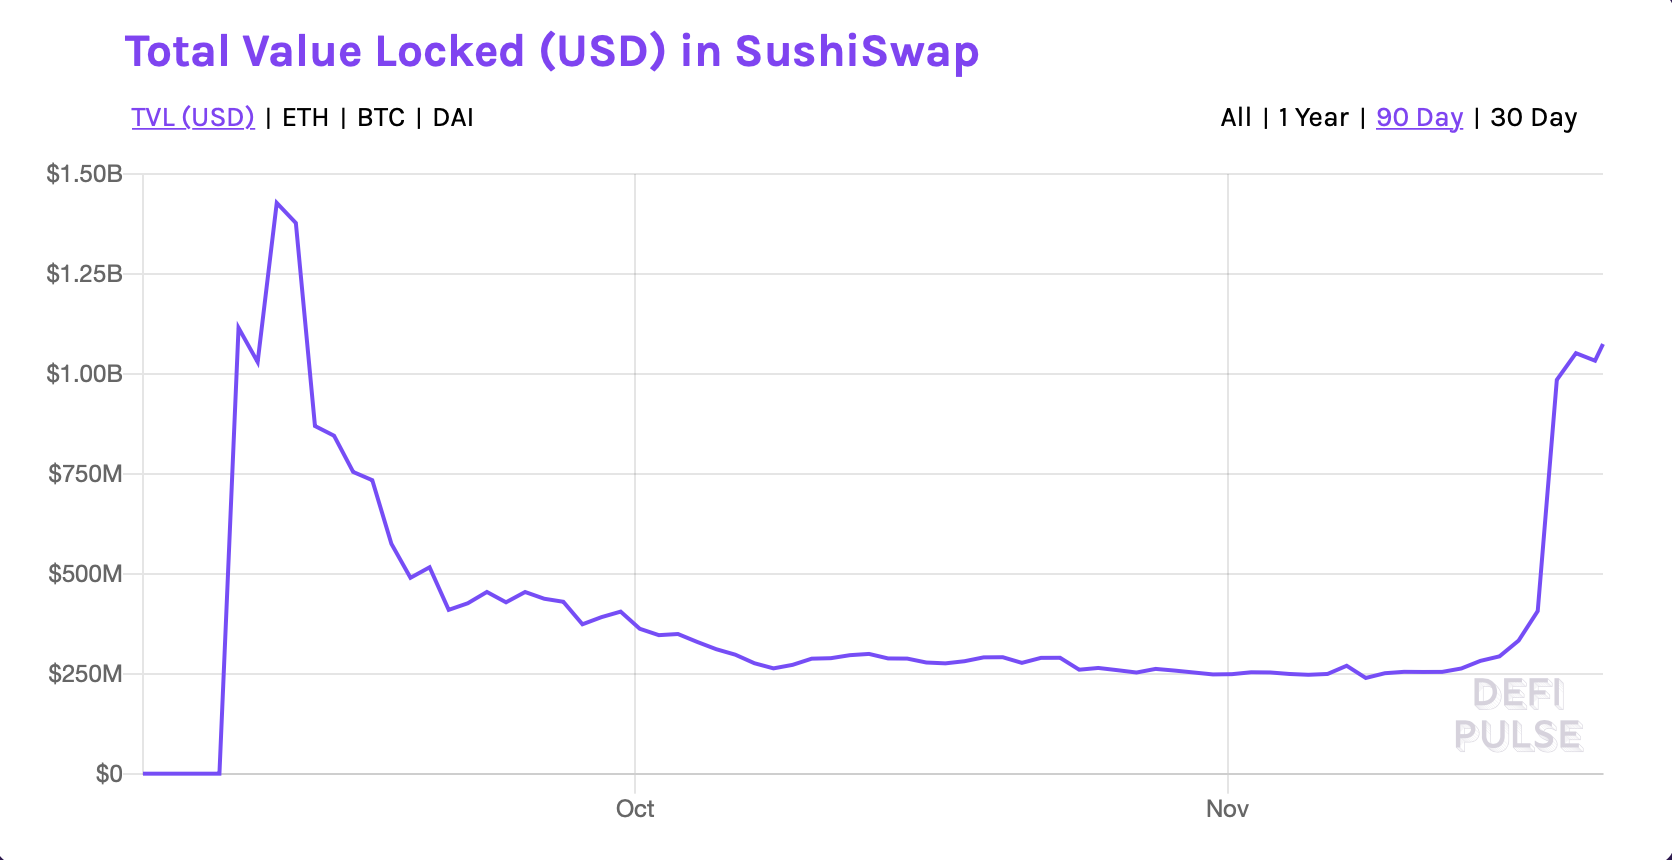The height and width of the screenshot is (860, 1672).
Task: Open the TVL (USD) metric view
Action: (x=194, y=117)
